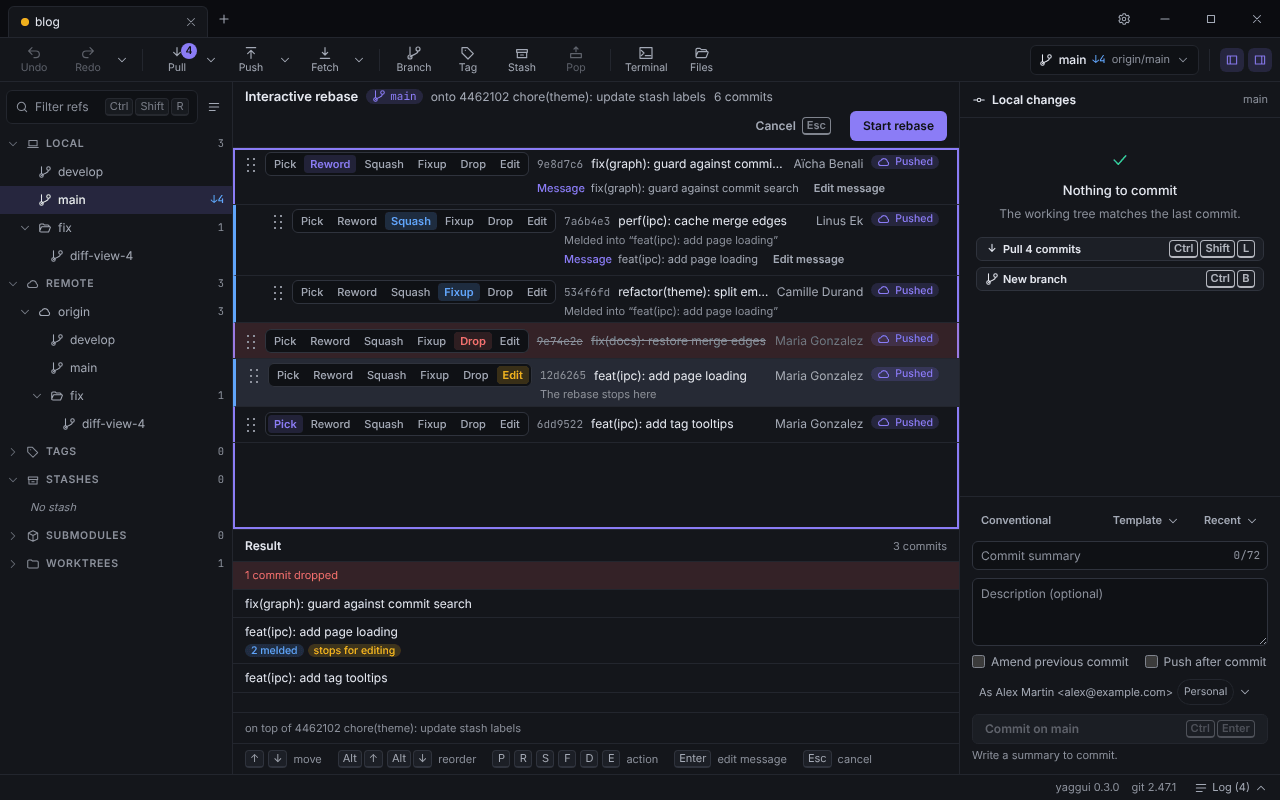Click the Undo toolbar icon
1280x800 pixels.
pyautogui.click(x=34, y=59)
